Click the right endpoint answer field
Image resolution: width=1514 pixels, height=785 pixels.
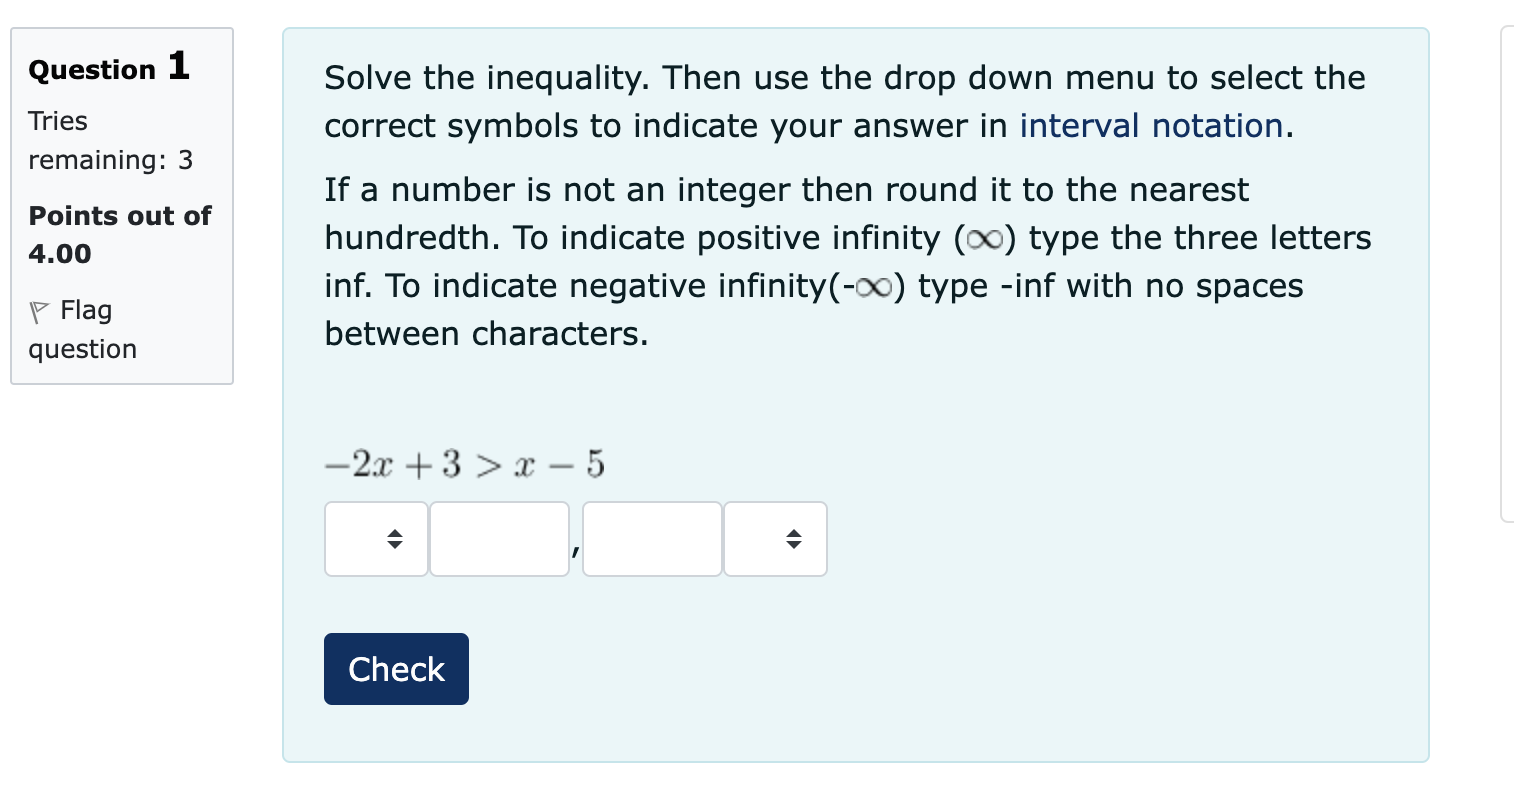click(x=651, y=539)
